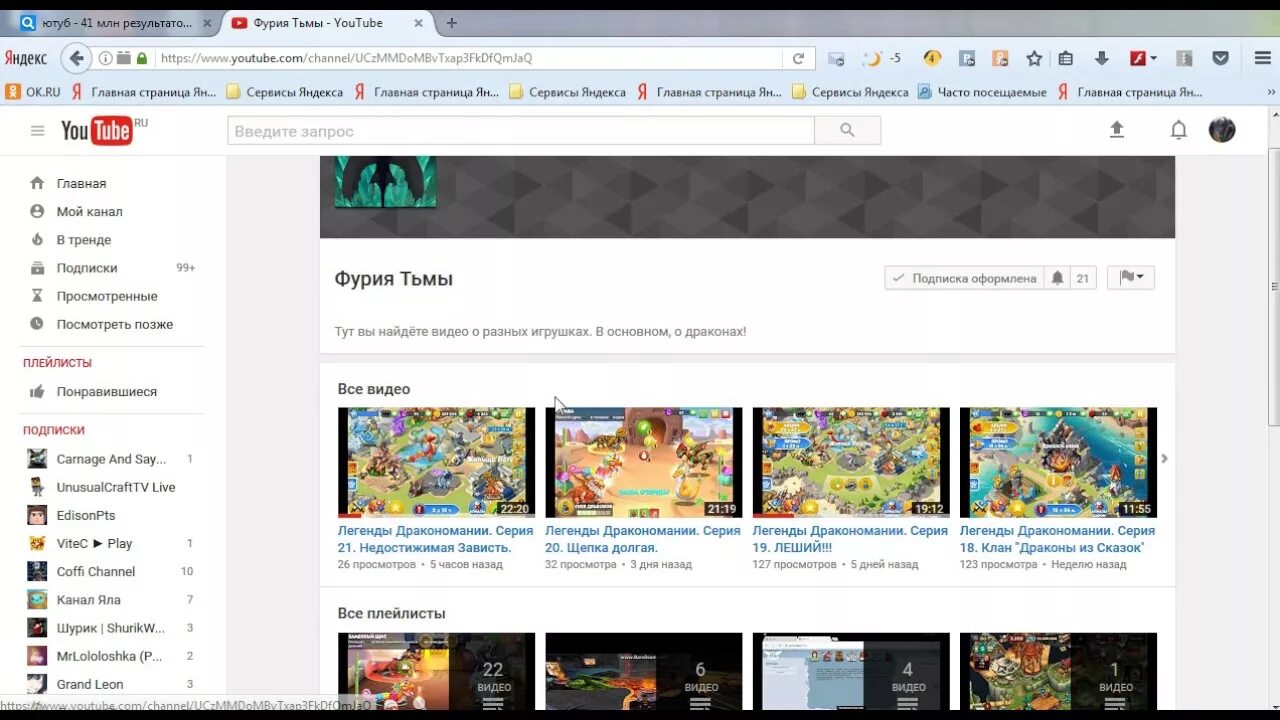This screenshot has height=720, width=1280.
Task: Open the upload video arrow icon
Action: point(1117,130)
